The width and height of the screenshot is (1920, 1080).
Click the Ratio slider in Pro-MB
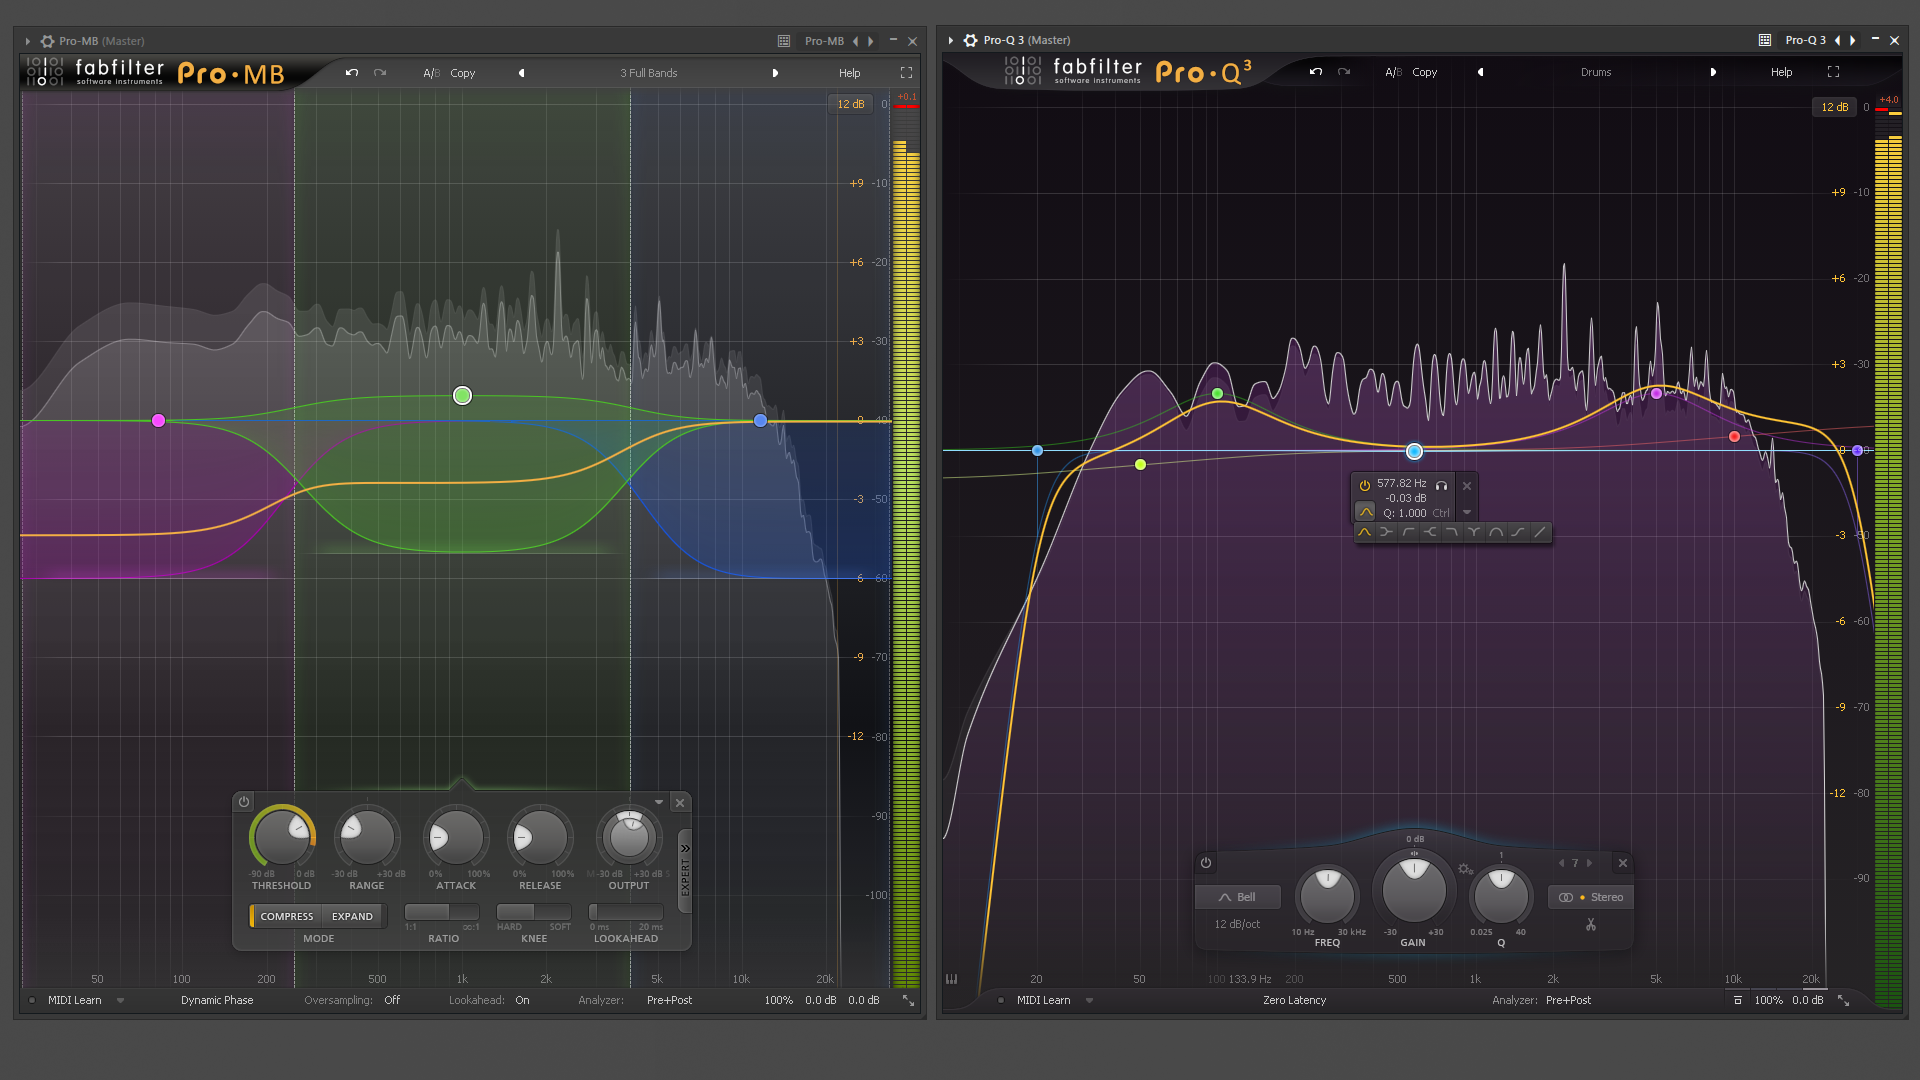click(441, 912)
